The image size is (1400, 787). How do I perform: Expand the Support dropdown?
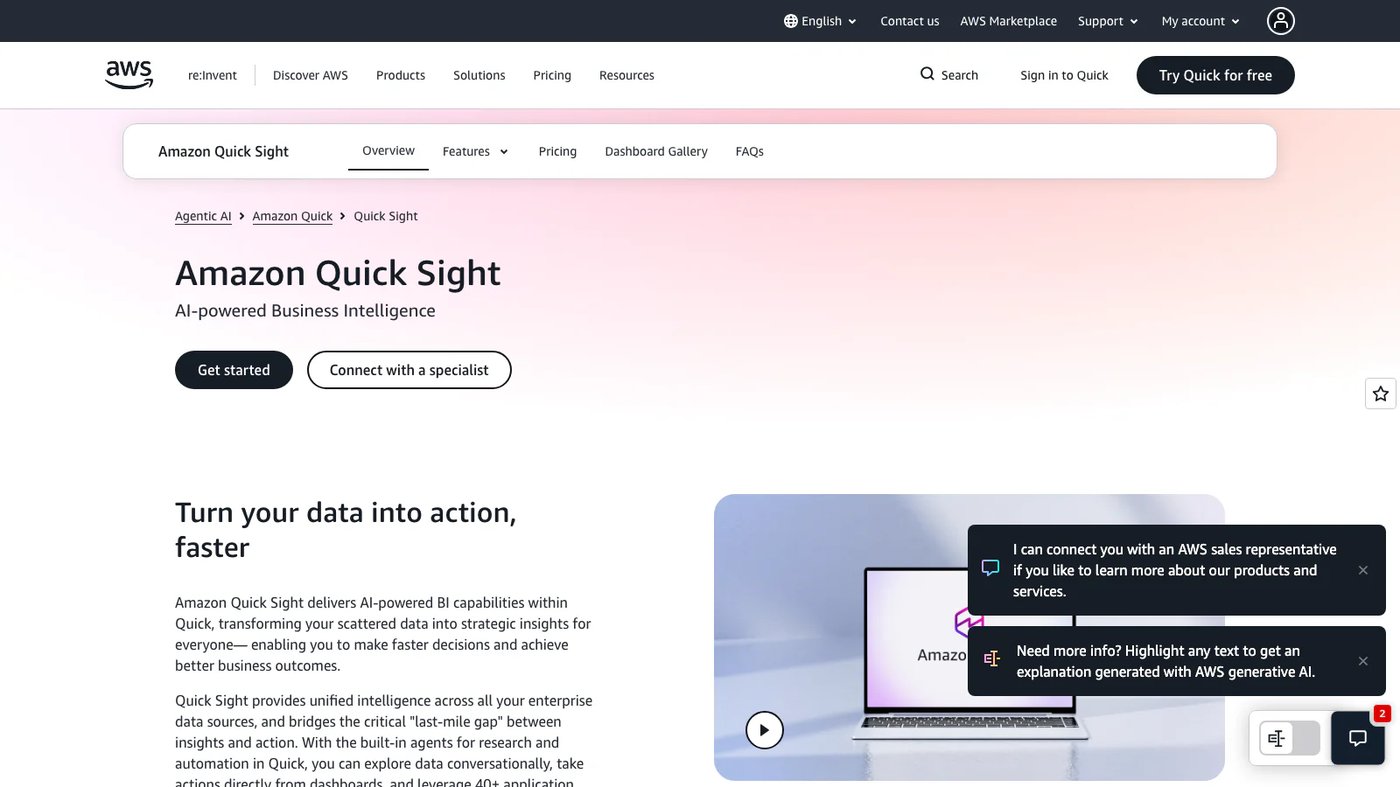pyautogui.click(x=1108, y=21)
